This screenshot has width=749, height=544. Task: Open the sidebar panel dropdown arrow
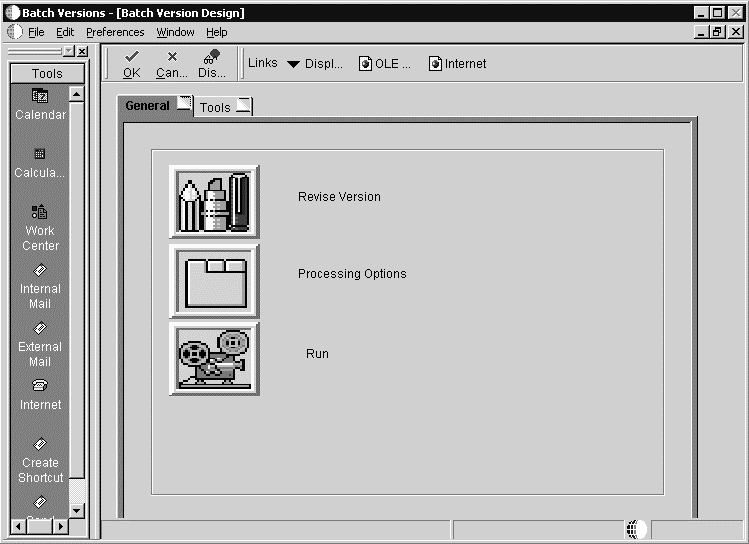(x=69, y=51)
